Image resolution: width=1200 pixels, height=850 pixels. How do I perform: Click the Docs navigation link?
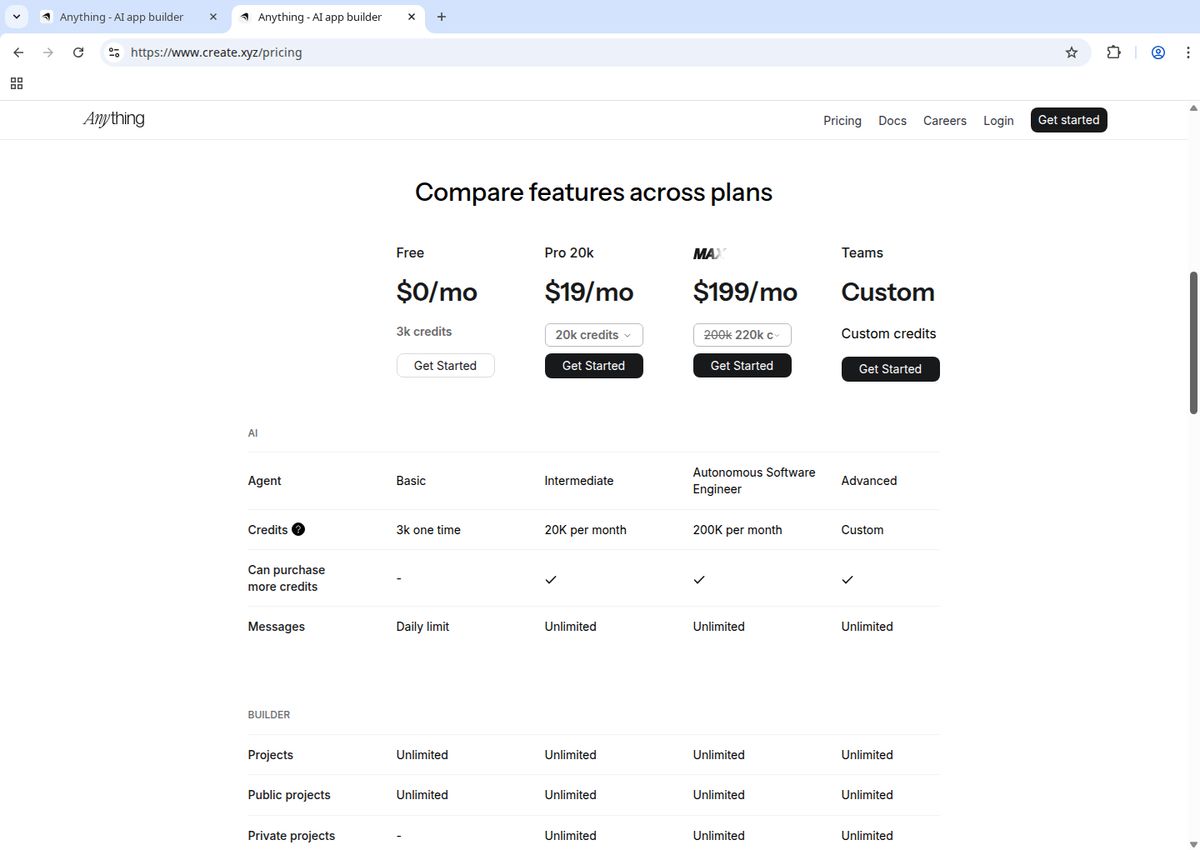(x=892, y=120)
